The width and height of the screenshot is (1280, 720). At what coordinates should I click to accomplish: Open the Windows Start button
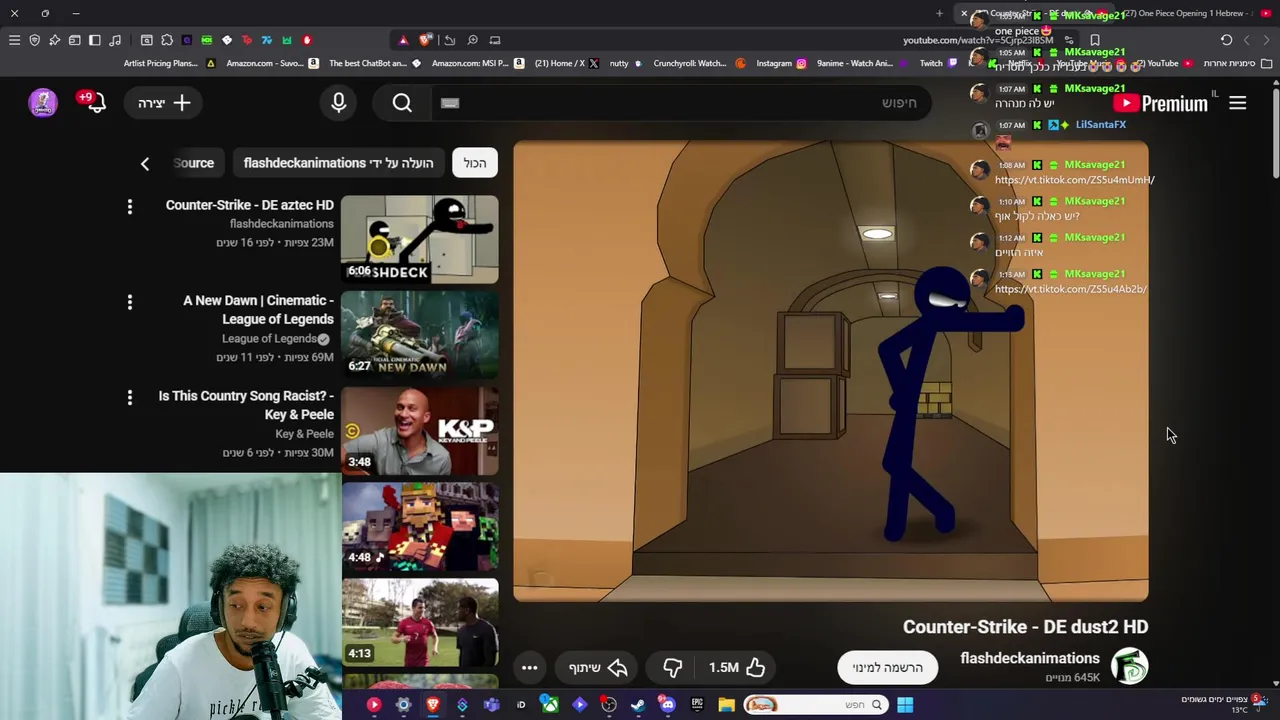tap(904, 705)
